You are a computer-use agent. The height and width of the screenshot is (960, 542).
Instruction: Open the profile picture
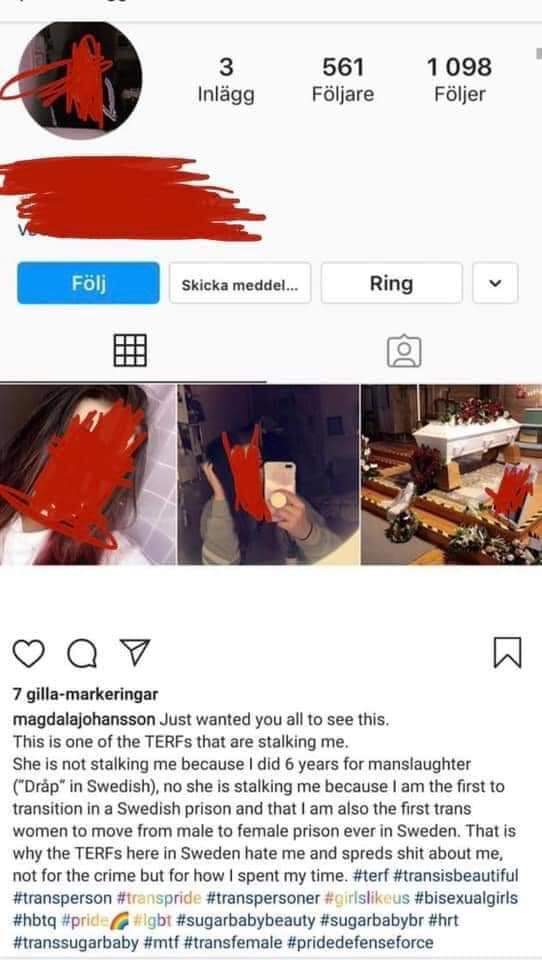(80, 78)
